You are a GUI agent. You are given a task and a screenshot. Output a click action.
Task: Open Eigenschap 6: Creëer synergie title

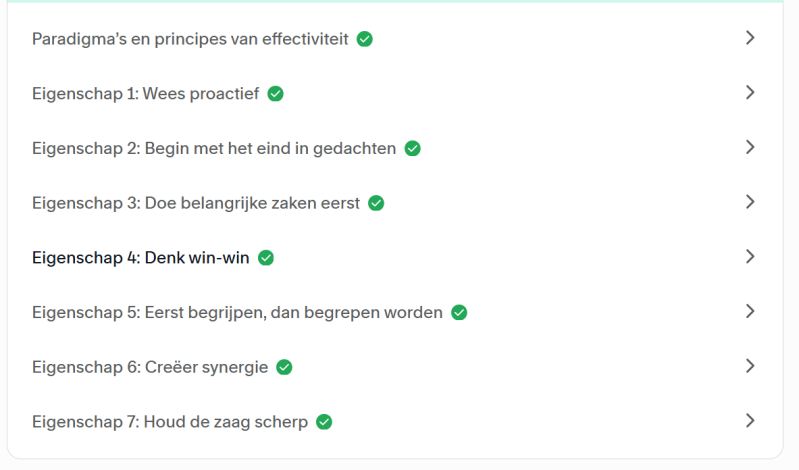(x=150, y=367)
